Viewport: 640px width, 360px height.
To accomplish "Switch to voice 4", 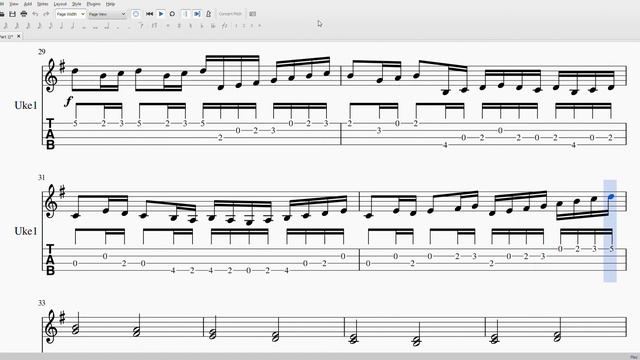I will click(x=260, y=26).
